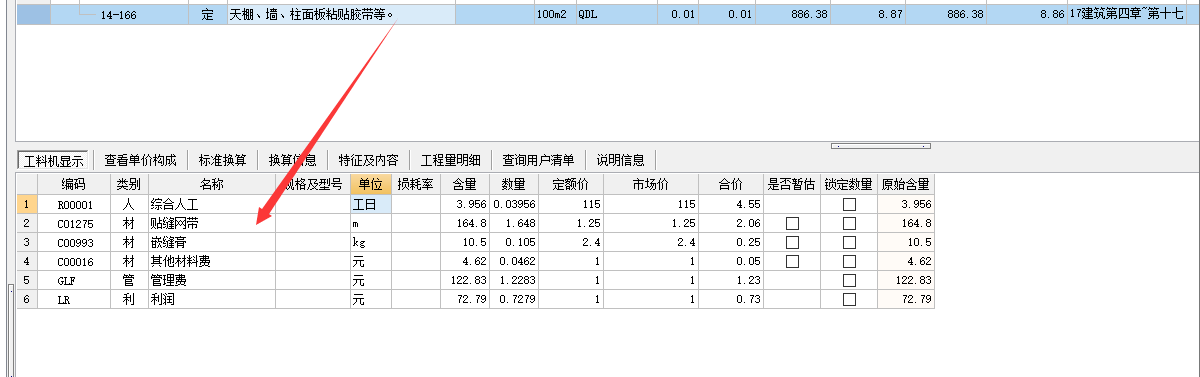Screen dimensions: 1200x377
Task: Click the quota name 天棚、墙、柱面板粘贴胶带等
Action: 311,15
